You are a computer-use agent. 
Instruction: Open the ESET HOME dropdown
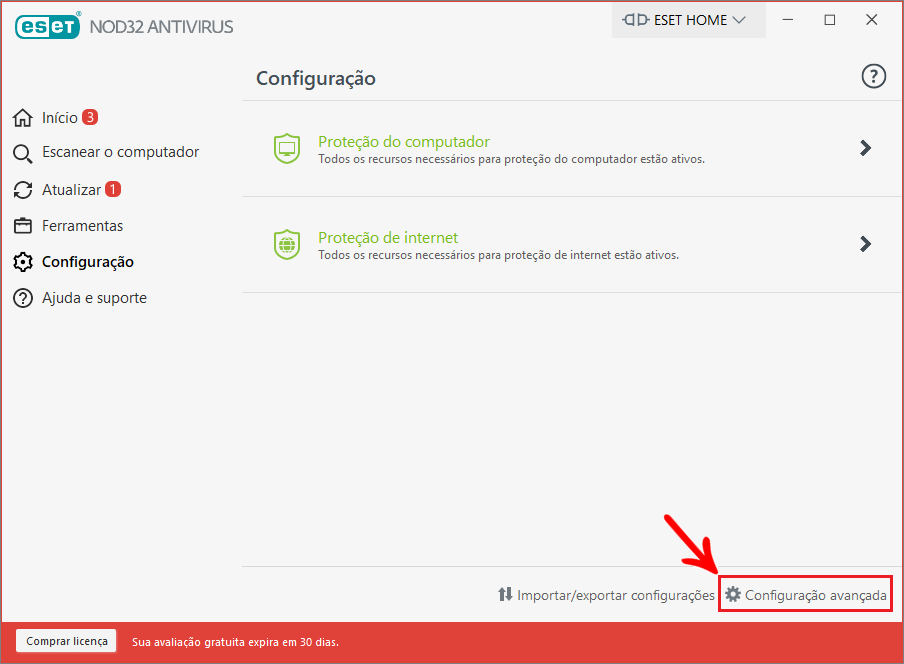688,20
